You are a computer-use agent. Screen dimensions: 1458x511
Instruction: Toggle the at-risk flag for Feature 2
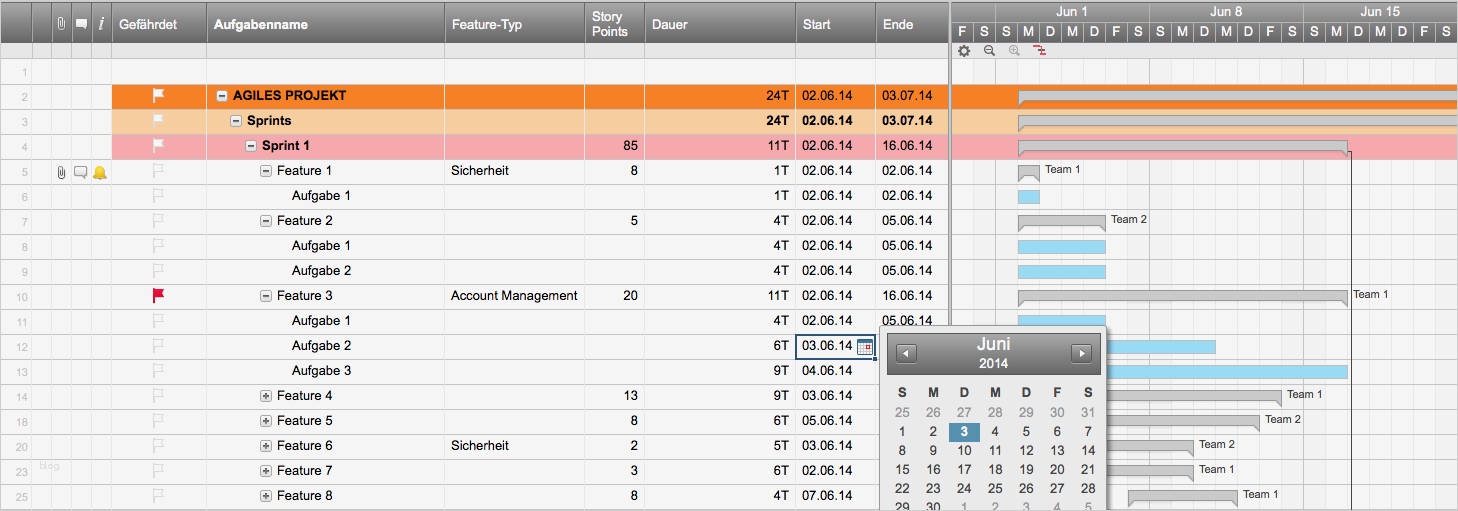[x=158, y=221]
